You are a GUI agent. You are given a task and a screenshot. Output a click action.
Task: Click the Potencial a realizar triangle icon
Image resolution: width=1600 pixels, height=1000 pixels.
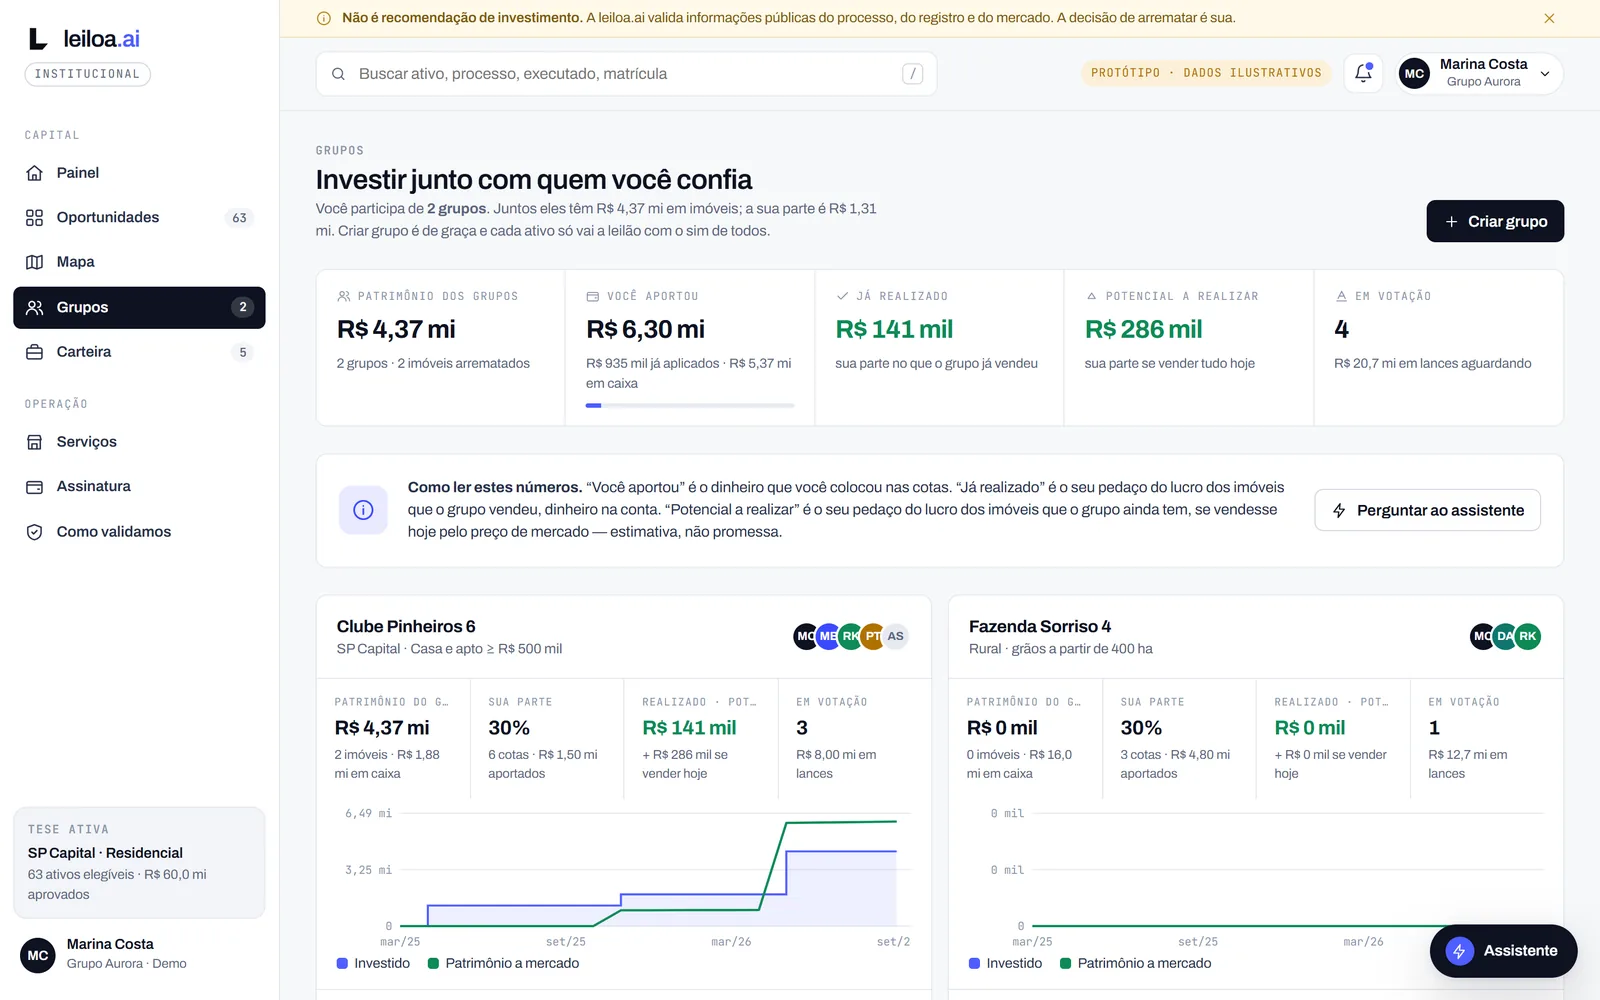point(1092,296)
